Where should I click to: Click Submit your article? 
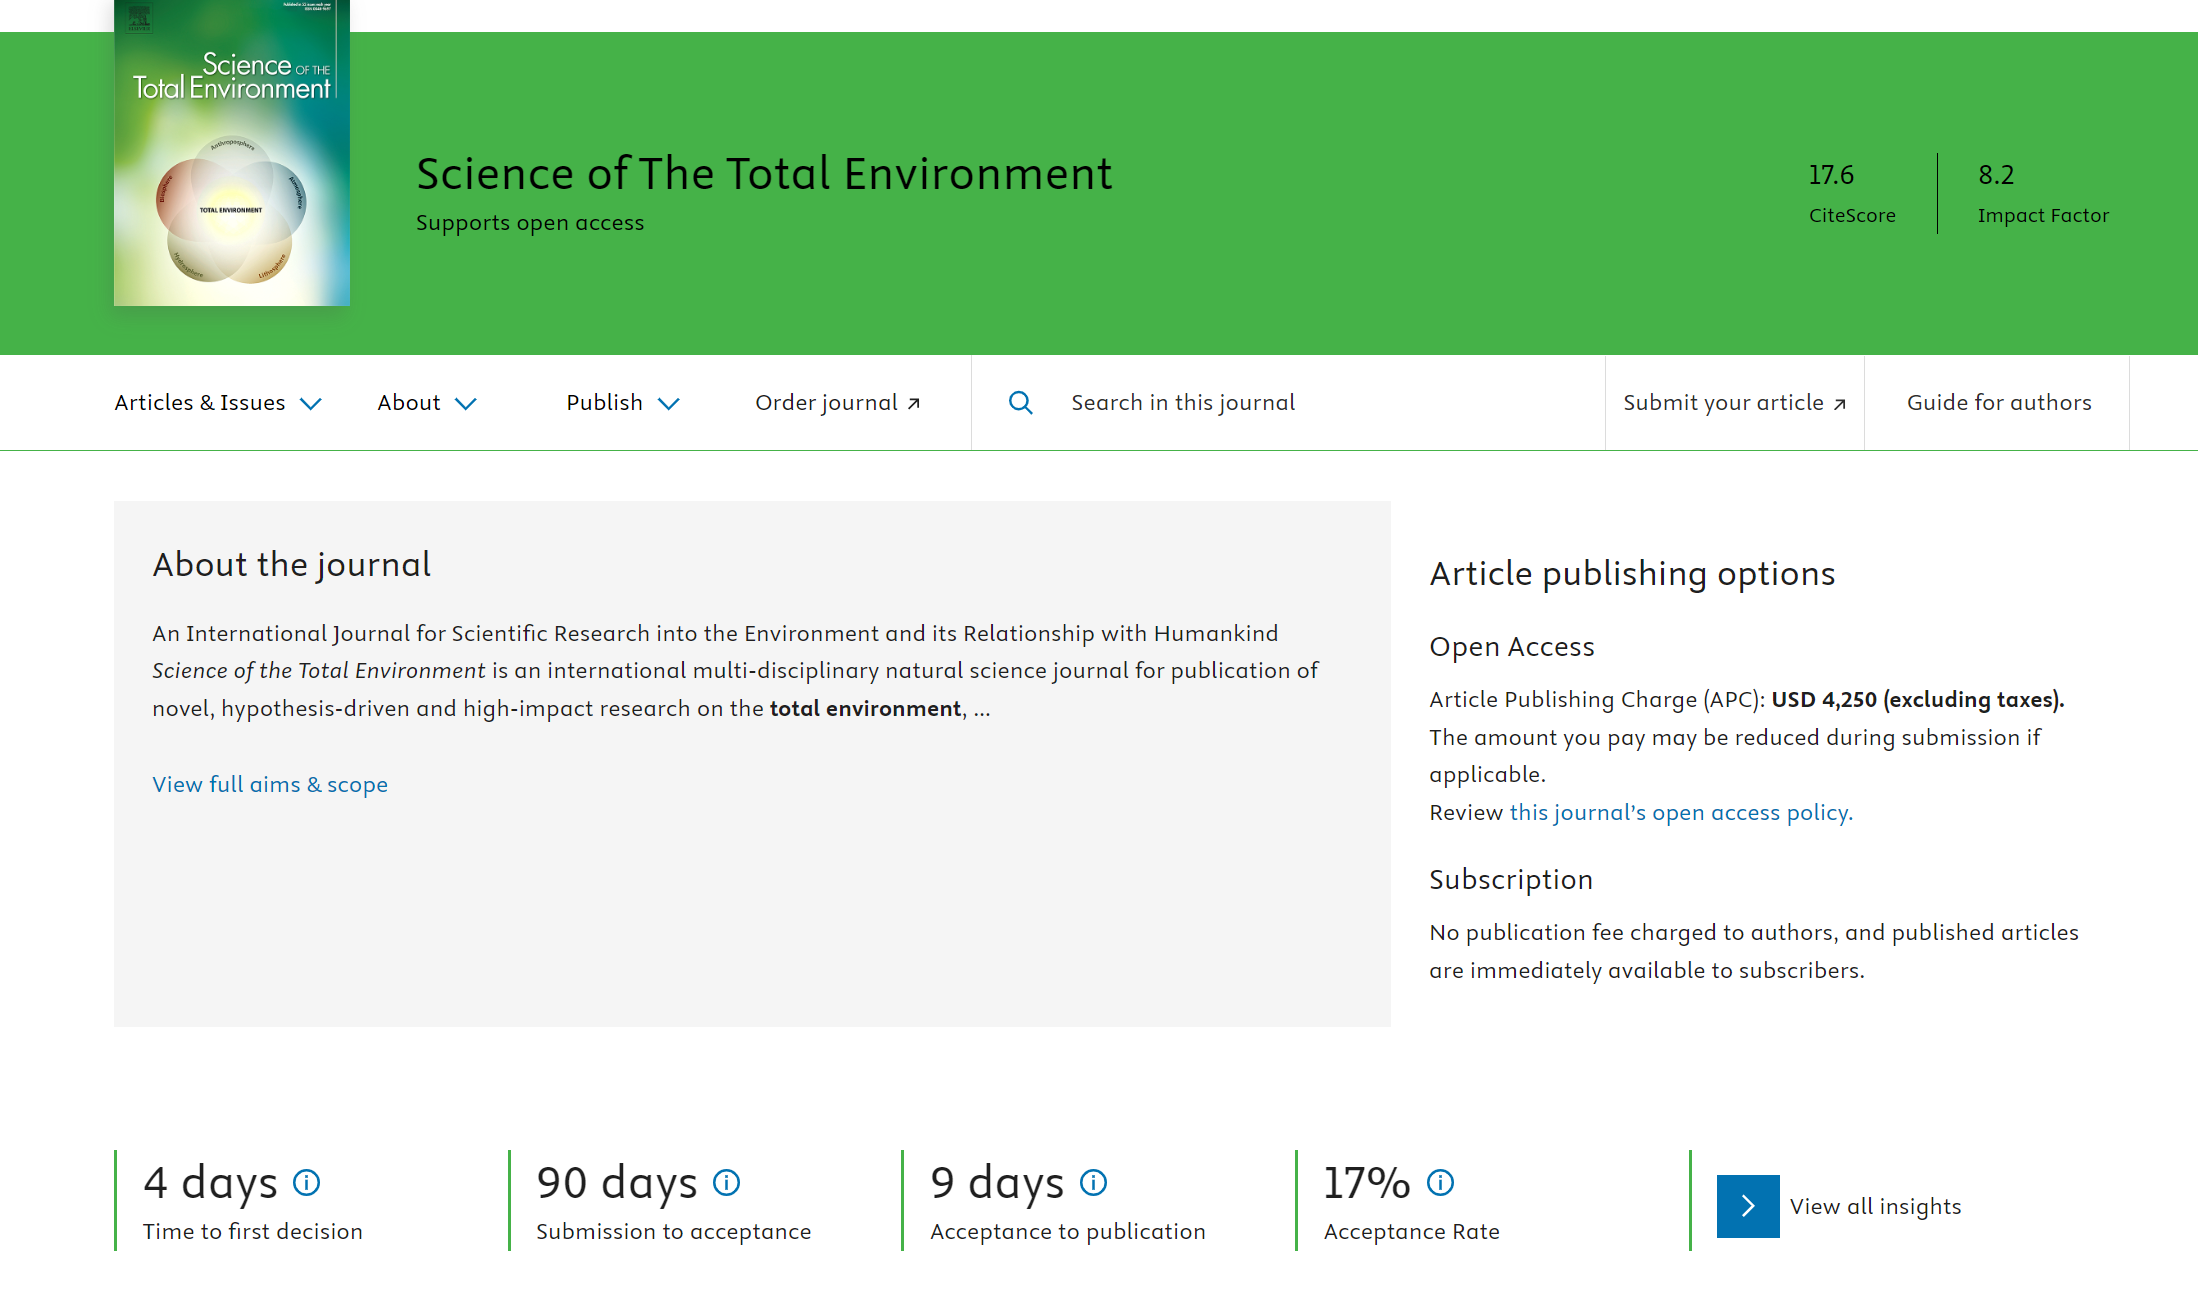click(x=1734, y=403)
